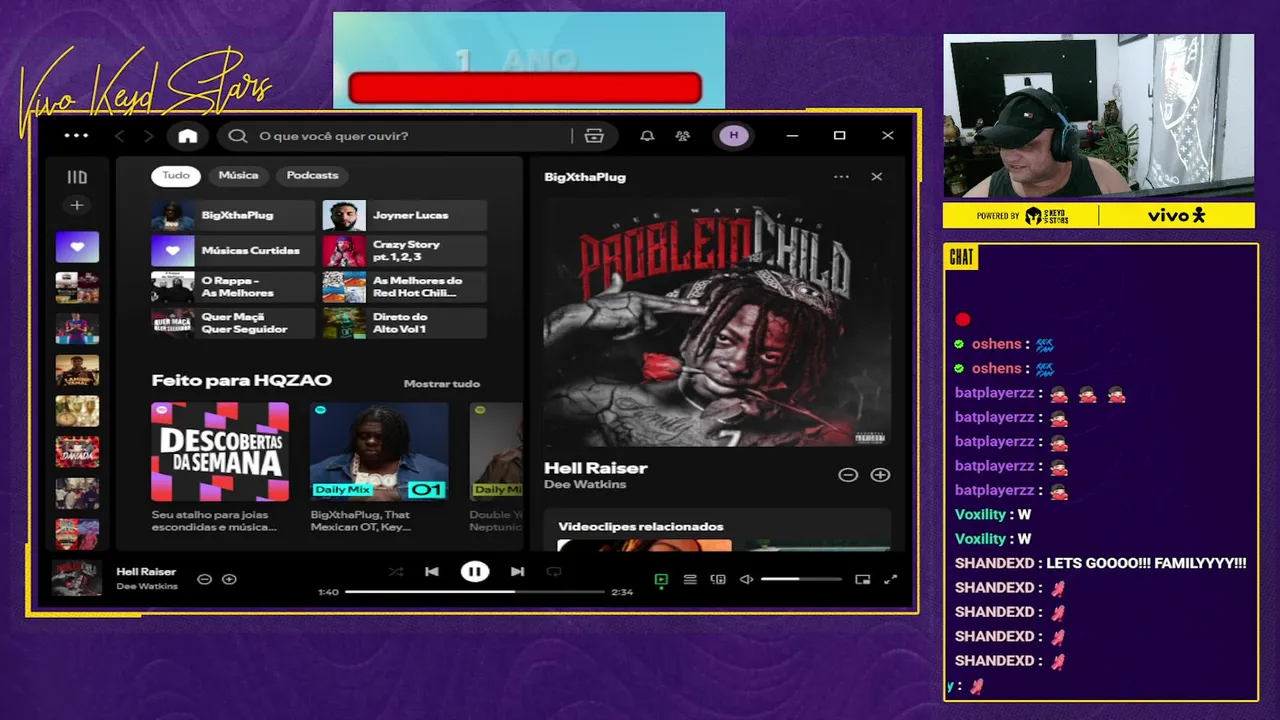1280x720 pixels.
Task: Click the Mostrar tudo link
Action: coord(441,384)
